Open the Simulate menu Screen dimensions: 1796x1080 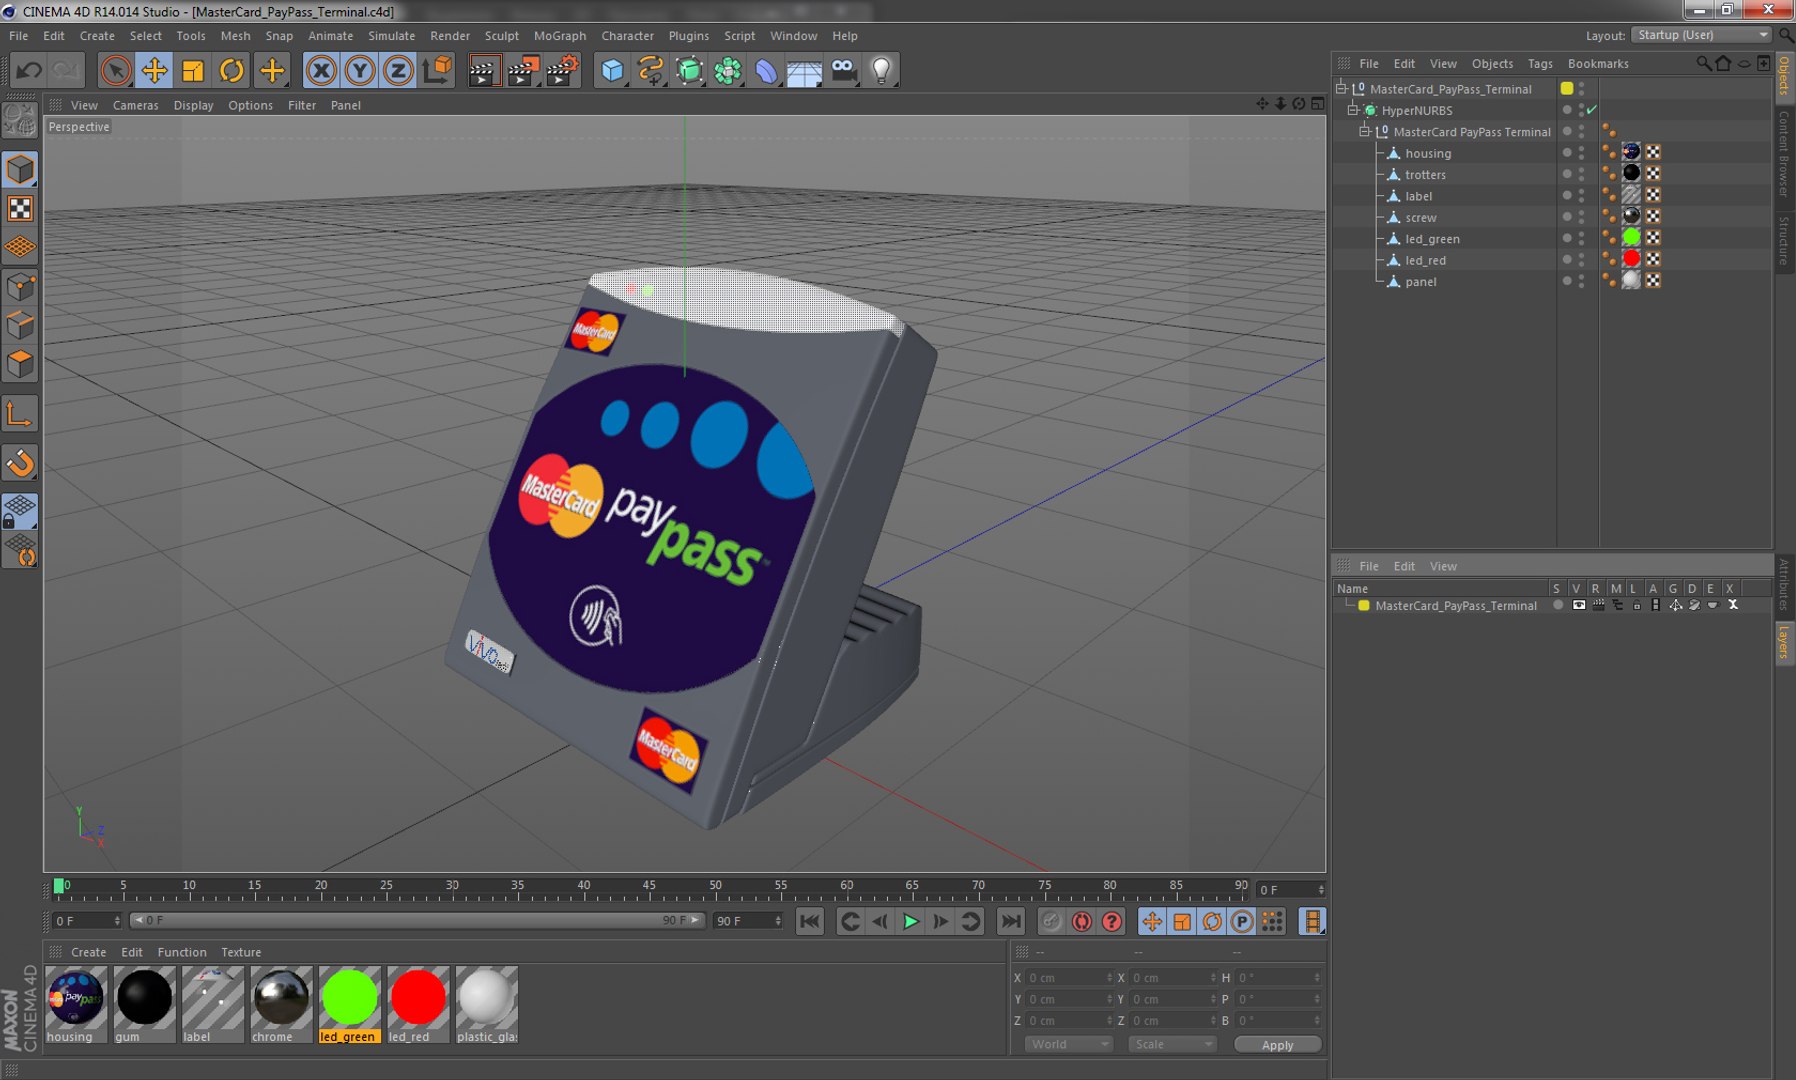391,35
